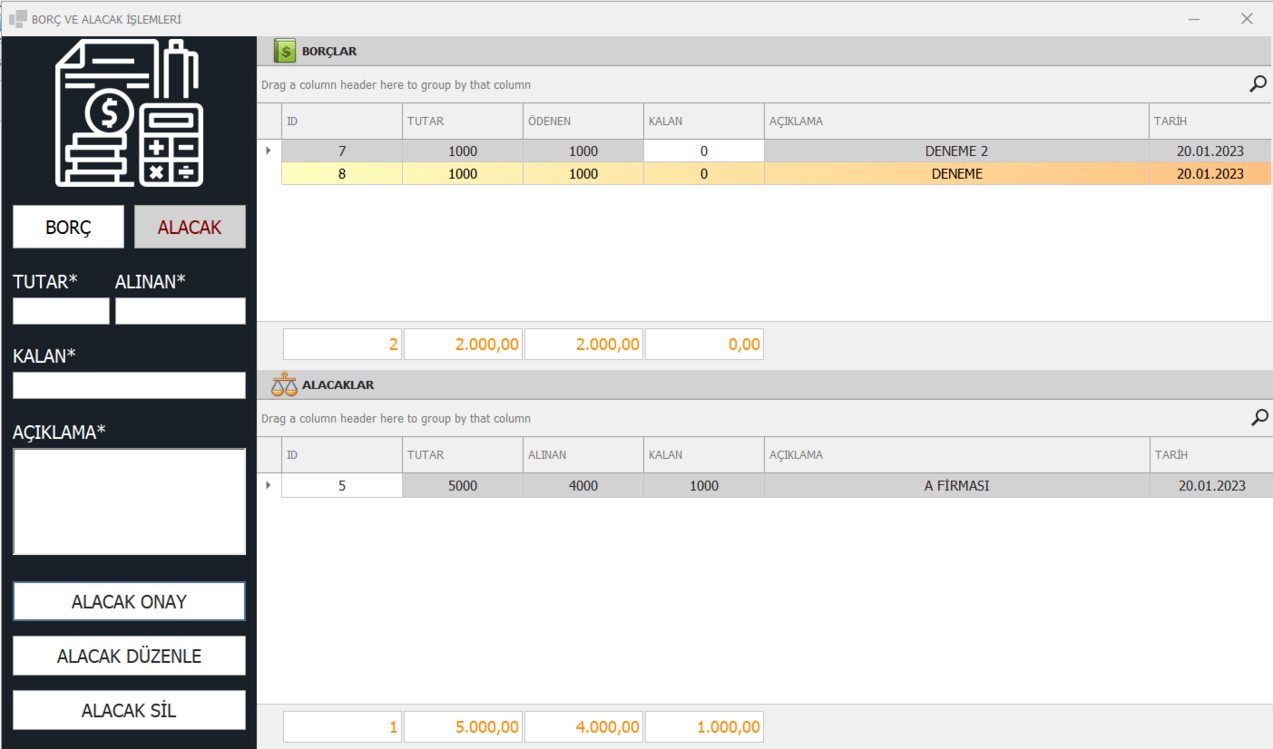Select row indicator arrow for debt ID 7
This screenshot has width=1273, height=749.
[268, 151]
